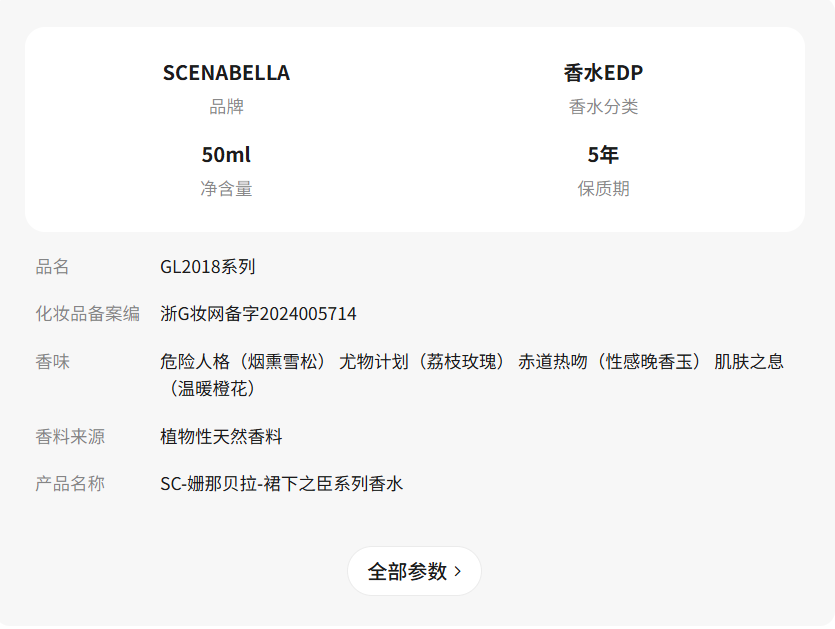The height and width of the screenshot is (629, 835).
Task: Click the 品名 row label
Action: pos(52,267)
